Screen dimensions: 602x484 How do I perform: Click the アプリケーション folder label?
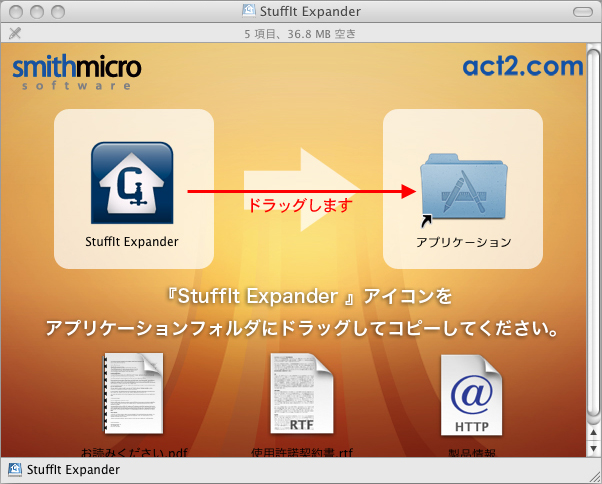(x=464, y=242)
